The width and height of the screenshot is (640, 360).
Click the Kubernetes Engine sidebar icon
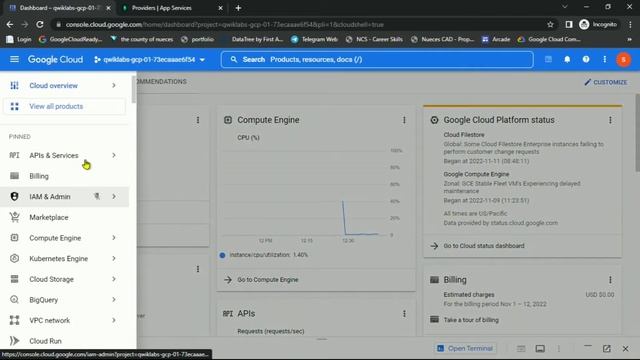[x=14, y=259]
